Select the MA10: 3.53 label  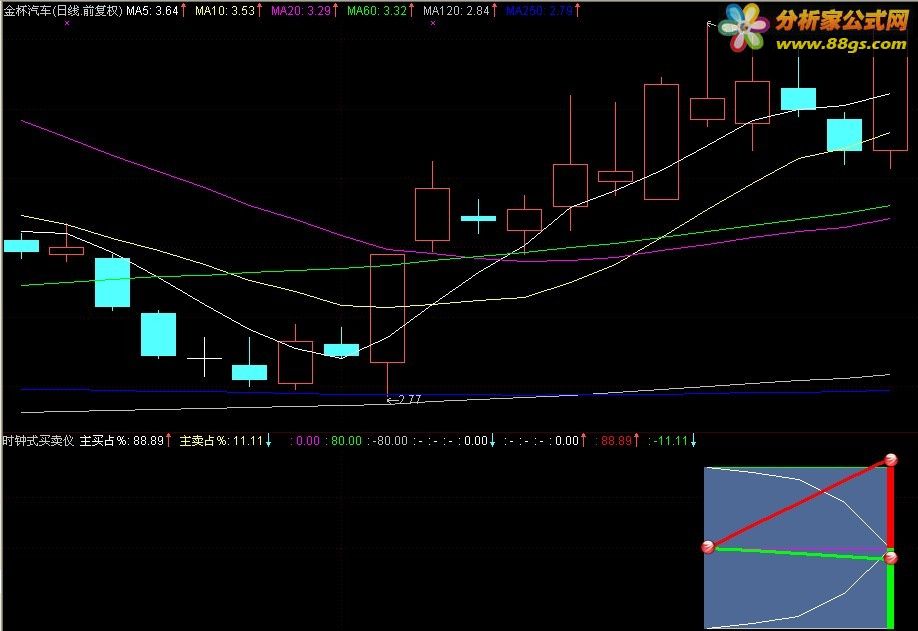click(x=225, y=11)
